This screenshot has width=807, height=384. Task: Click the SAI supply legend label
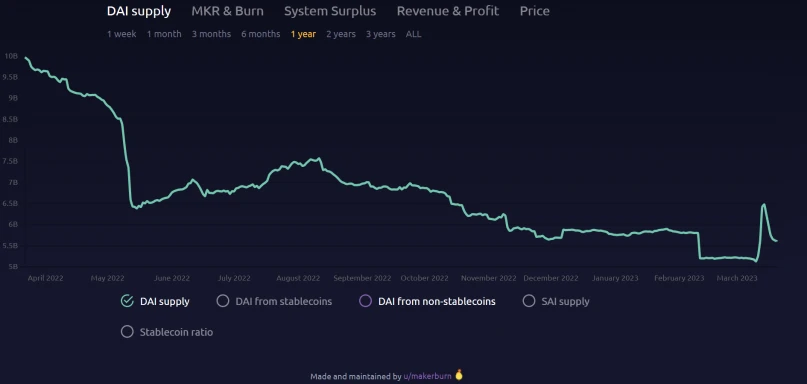click(566, 302)
